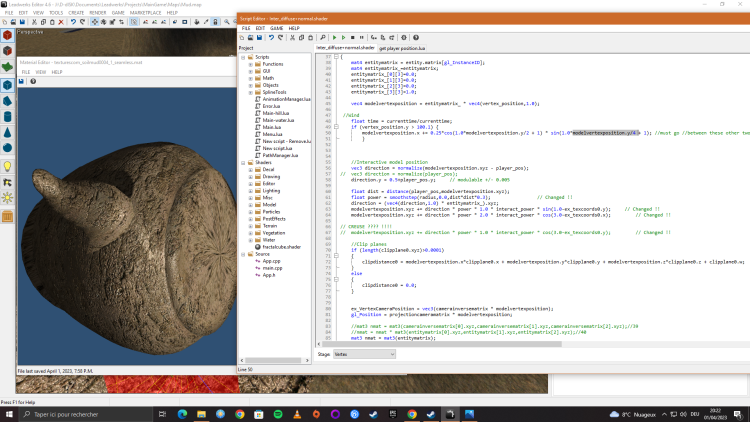Screen dimensions: 750x422
Task: Open Main.lua in the Project tree
Action: [x=271, y=127]
